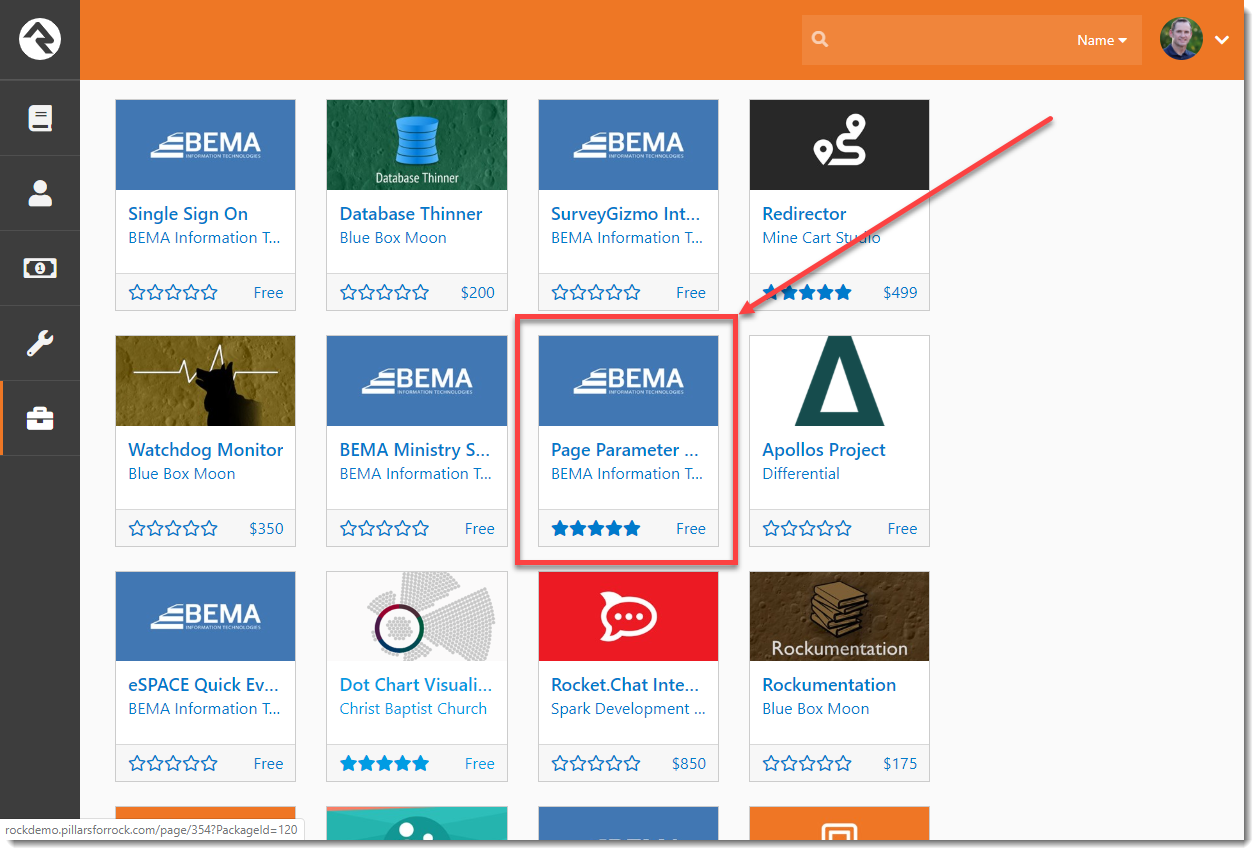Open the Finance money sidebar icon
This screenshot has width=1259, height=855.
click(x=40, y=268)
